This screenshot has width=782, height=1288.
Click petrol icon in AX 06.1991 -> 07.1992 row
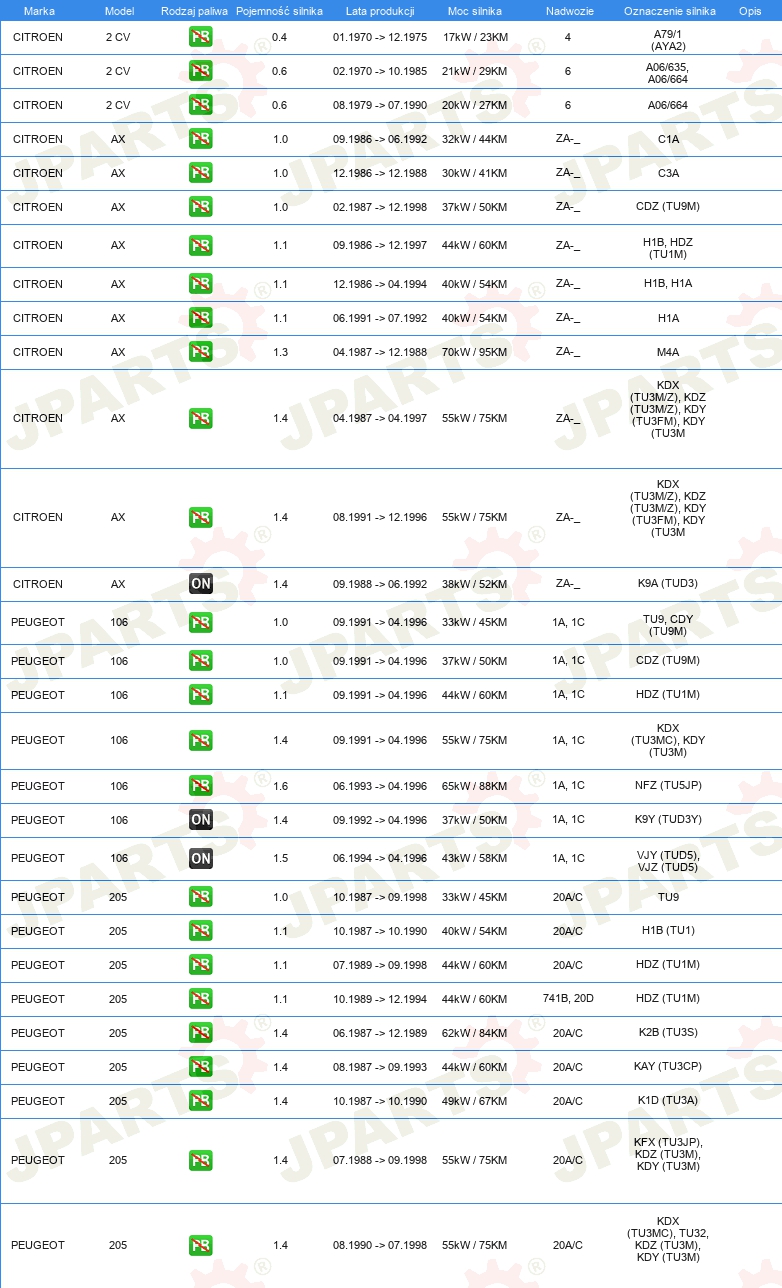pos(201,318)
